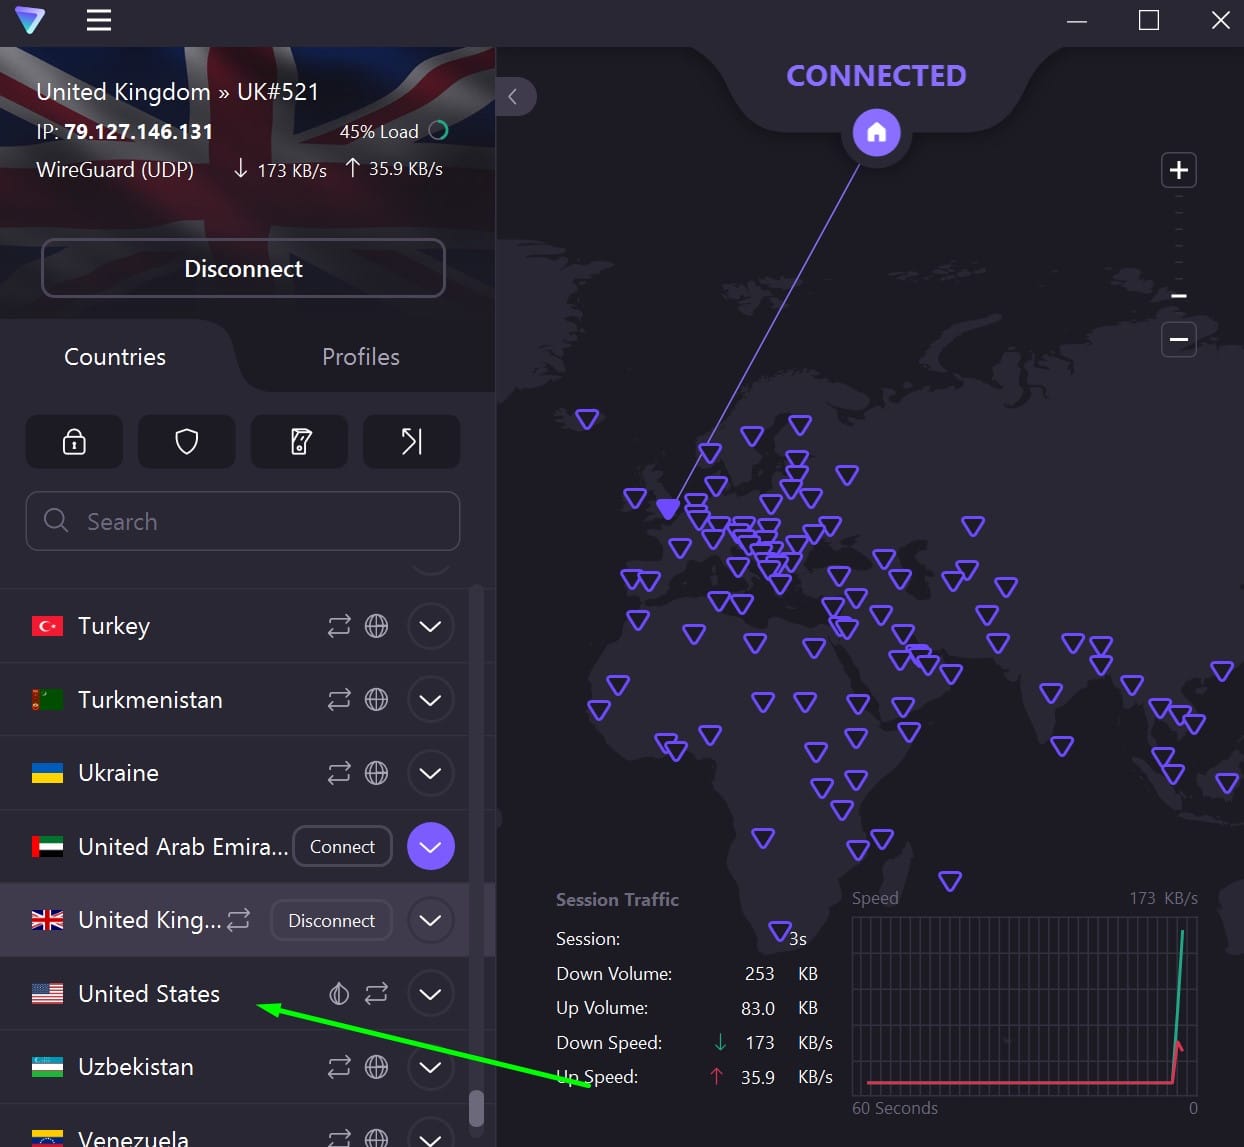Toggle the Kill Switch quick setting
The width and height of the screenshot is (1244, 1147).
[300, 442]
